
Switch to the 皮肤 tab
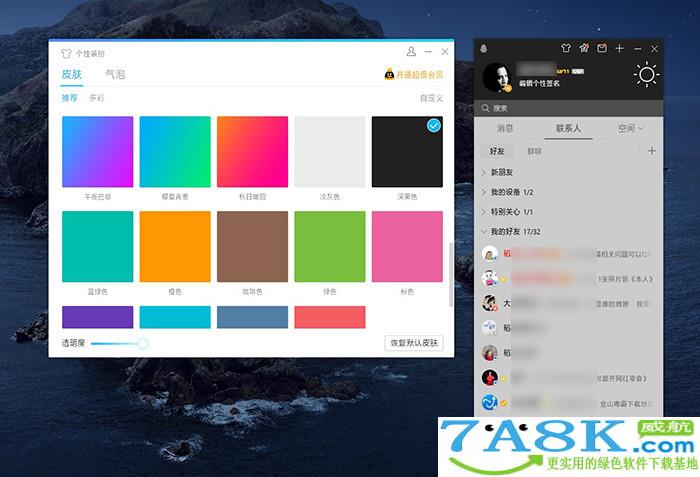[x=72, y=74]
